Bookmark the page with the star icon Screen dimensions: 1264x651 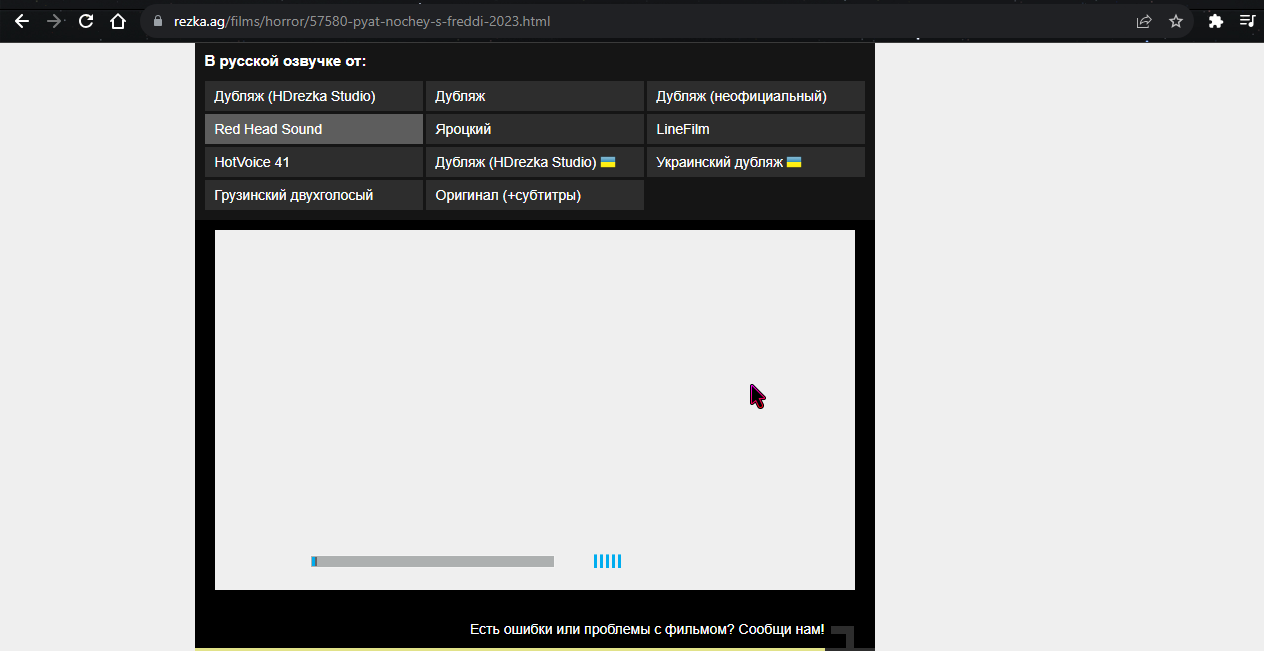(1175, 21)
